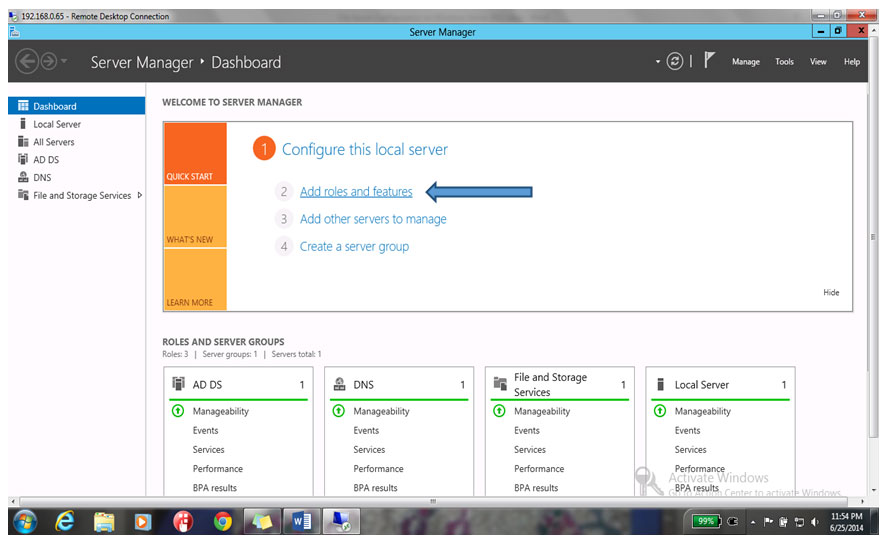Viewport: 884px width, 542px height.
Task: Open Services in the DNS tile
Action: [x=369, y=450]
